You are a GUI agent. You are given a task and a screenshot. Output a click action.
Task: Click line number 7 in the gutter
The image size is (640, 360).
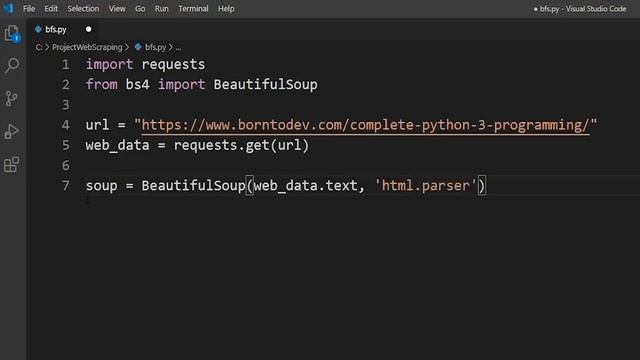(x=65, y=186)
